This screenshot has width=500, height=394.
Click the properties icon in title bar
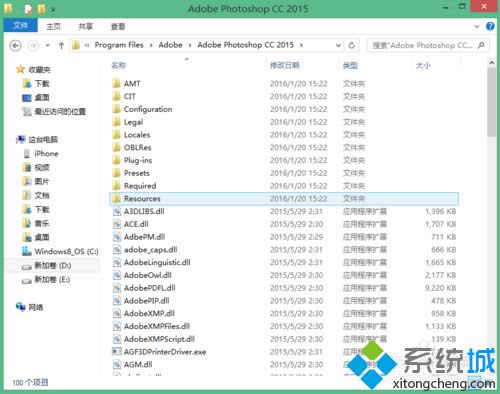click(x=29, y=9)
